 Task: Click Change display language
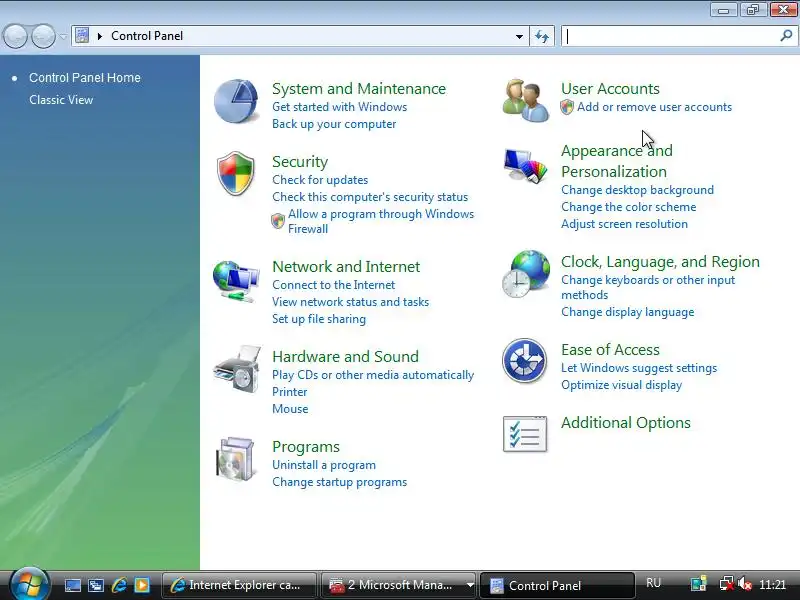click(628, 312)
